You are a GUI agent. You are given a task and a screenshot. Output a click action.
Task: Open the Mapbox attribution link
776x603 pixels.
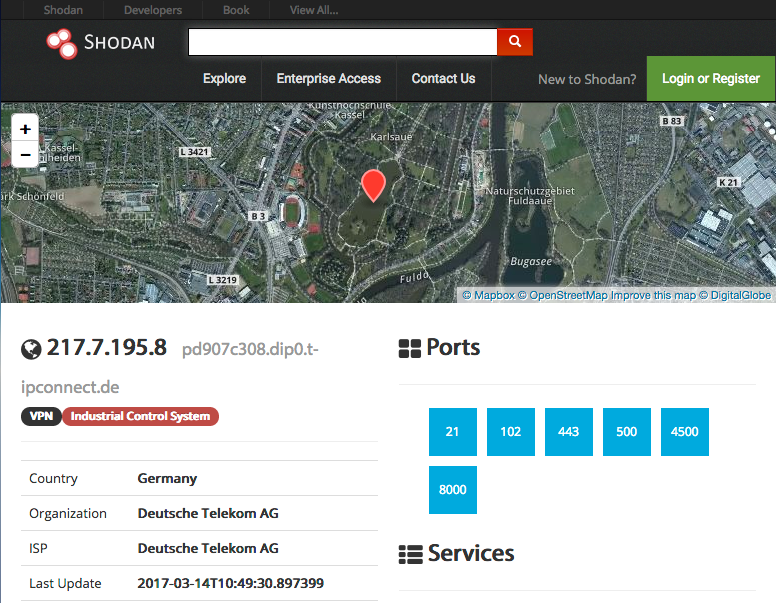(488, 296)
